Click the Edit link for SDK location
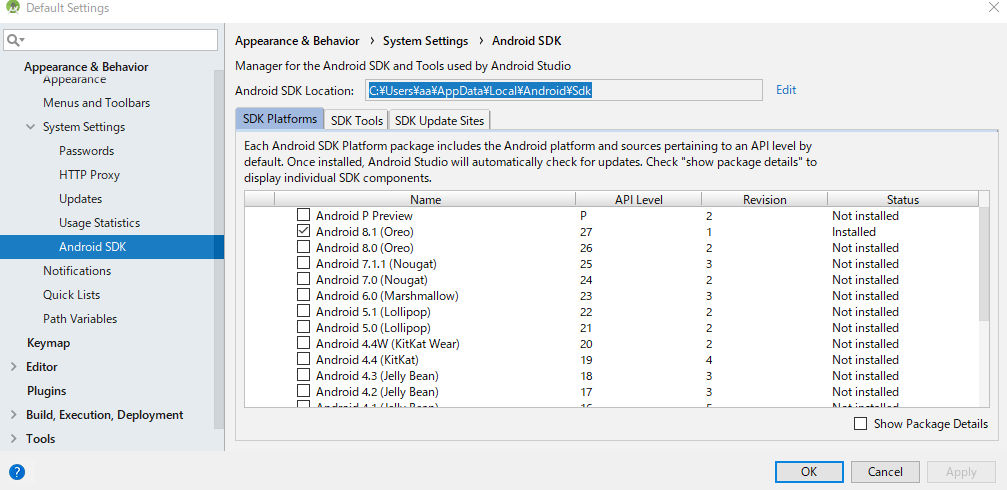 (x=786, y=90)
